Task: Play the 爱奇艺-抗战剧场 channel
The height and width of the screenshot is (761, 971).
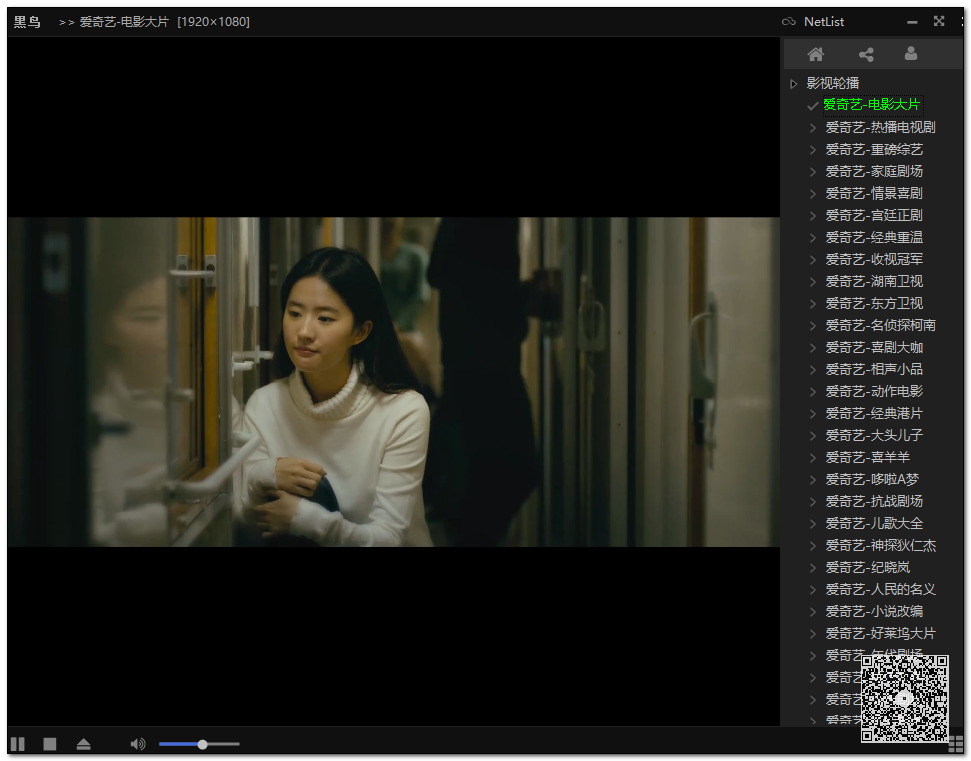Action: coord(874,502)
